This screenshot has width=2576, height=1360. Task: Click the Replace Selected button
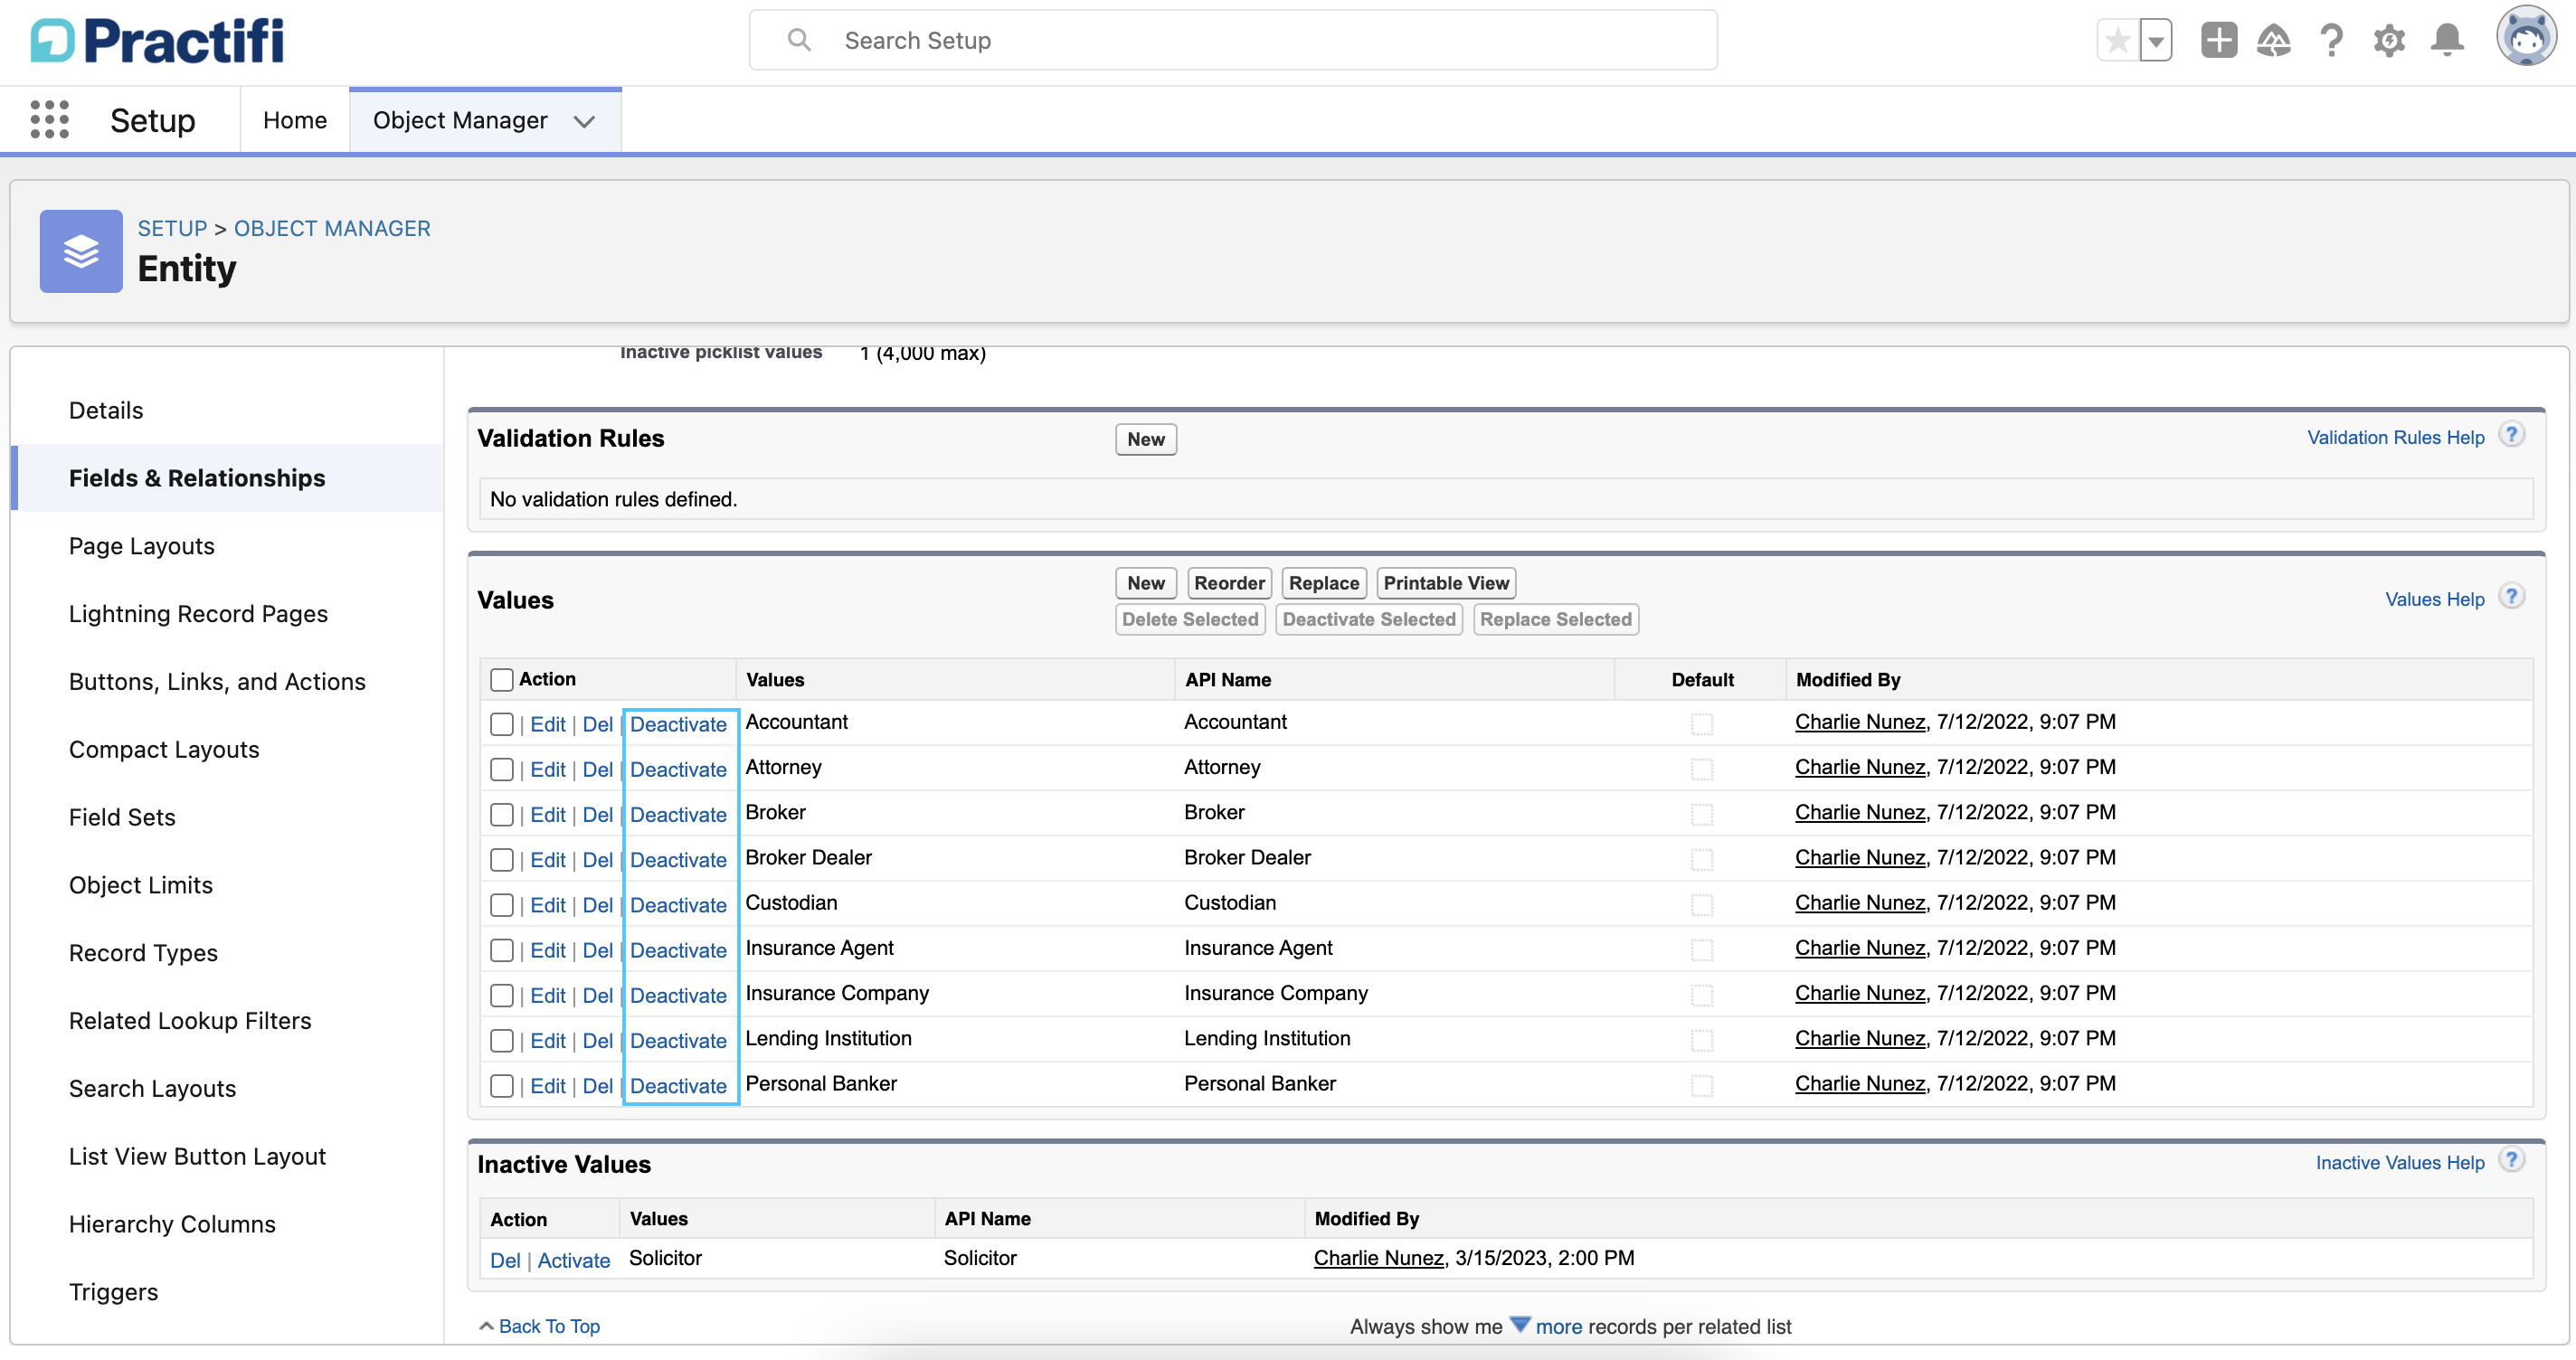[x=1556, y=619]
